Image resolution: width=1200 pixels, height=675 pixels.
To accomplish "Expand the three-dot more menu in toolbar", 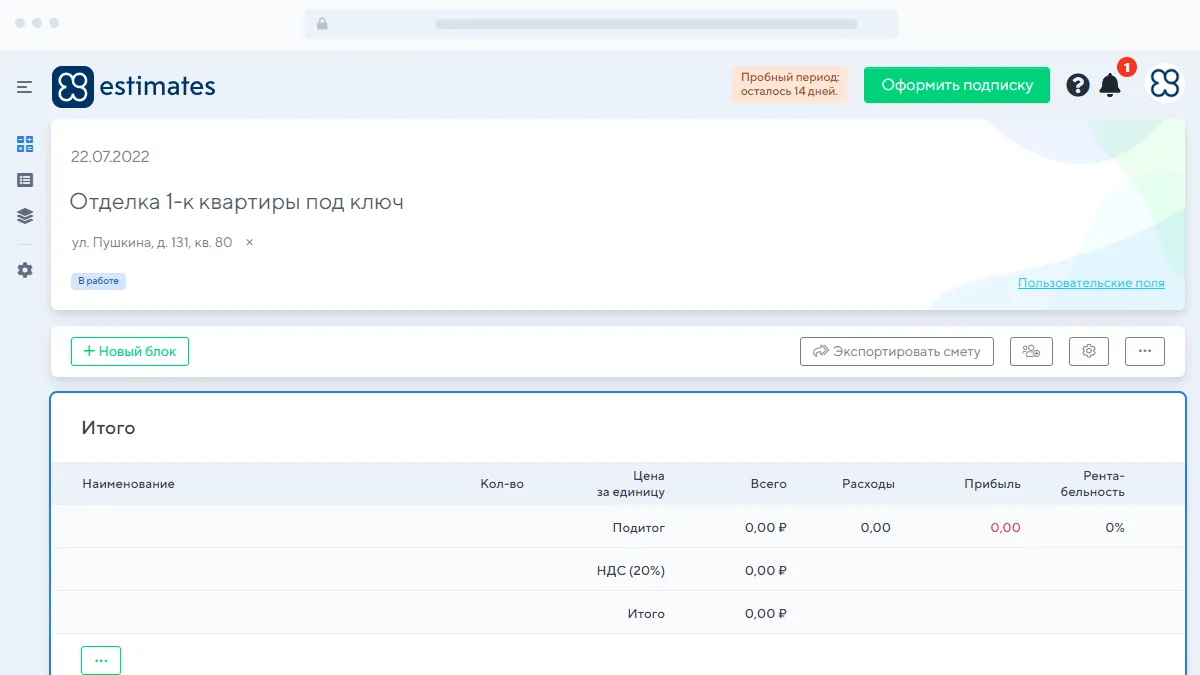I will pos(1144,351).
